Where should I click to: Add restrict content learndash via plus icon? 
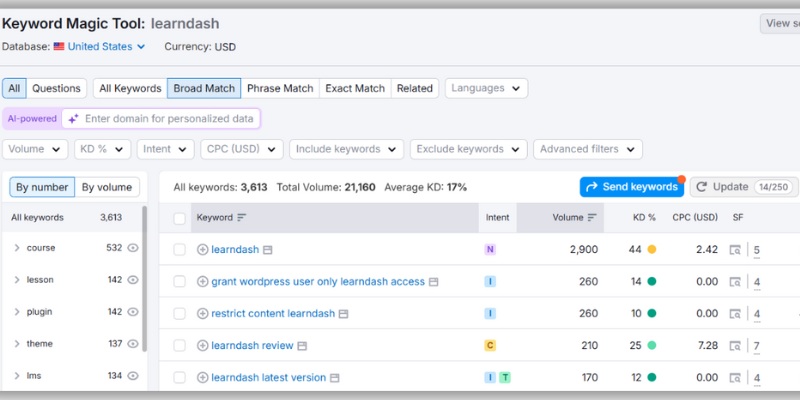click(x=203, y=313)
